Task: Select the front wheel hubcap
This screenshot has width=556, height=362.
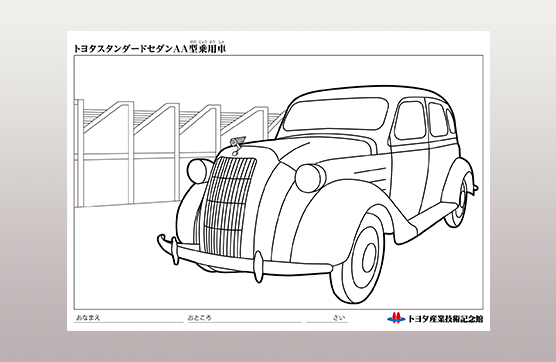Action: point(369,253)
